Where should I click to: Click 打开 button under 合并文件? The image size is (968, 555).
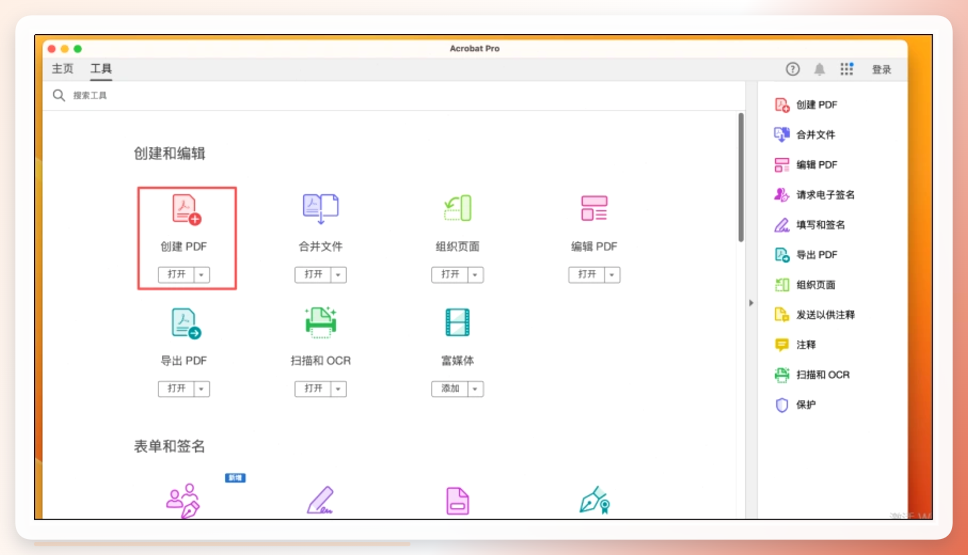click(313, 275)
